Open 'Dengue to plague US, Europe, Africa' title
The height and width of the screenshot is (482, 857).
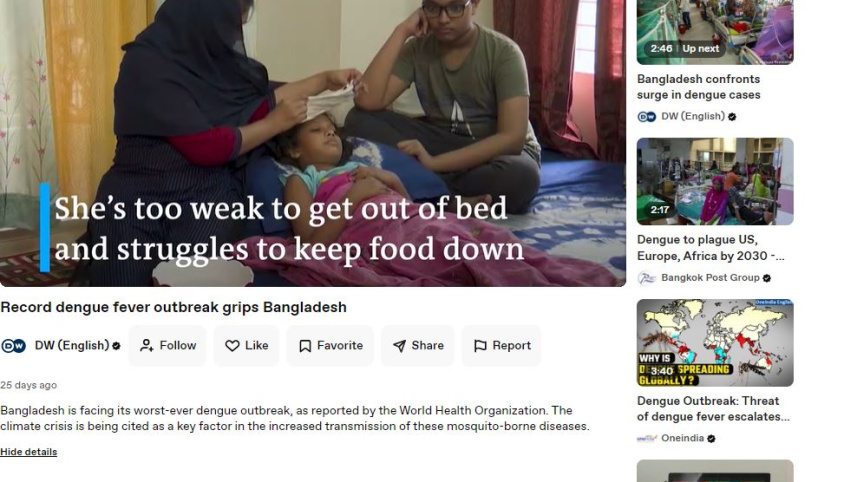(x=711, y=248)
